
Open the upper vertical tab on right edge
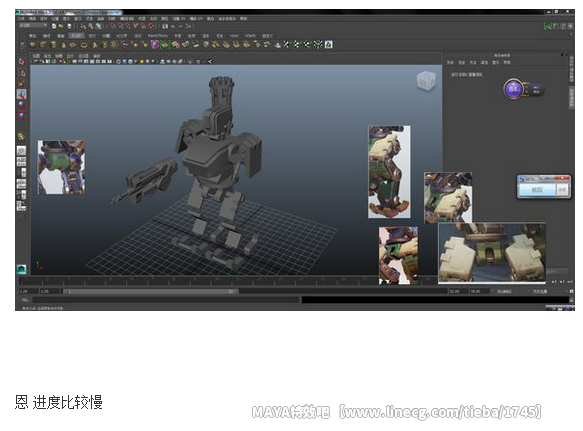571,69
